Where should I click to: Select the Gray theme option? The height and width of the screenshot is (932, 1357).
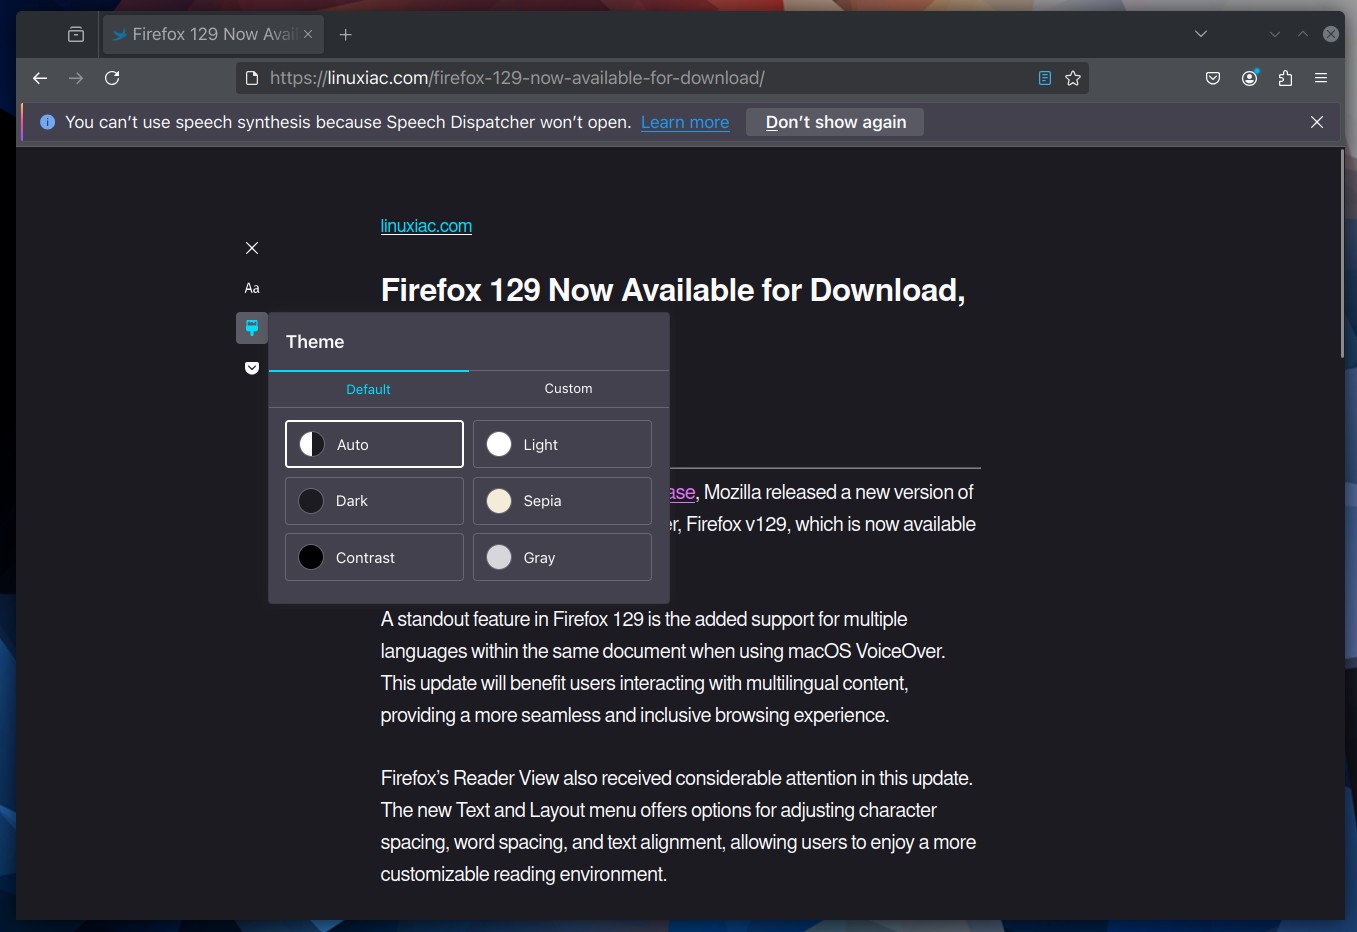(x=562, y=557)
